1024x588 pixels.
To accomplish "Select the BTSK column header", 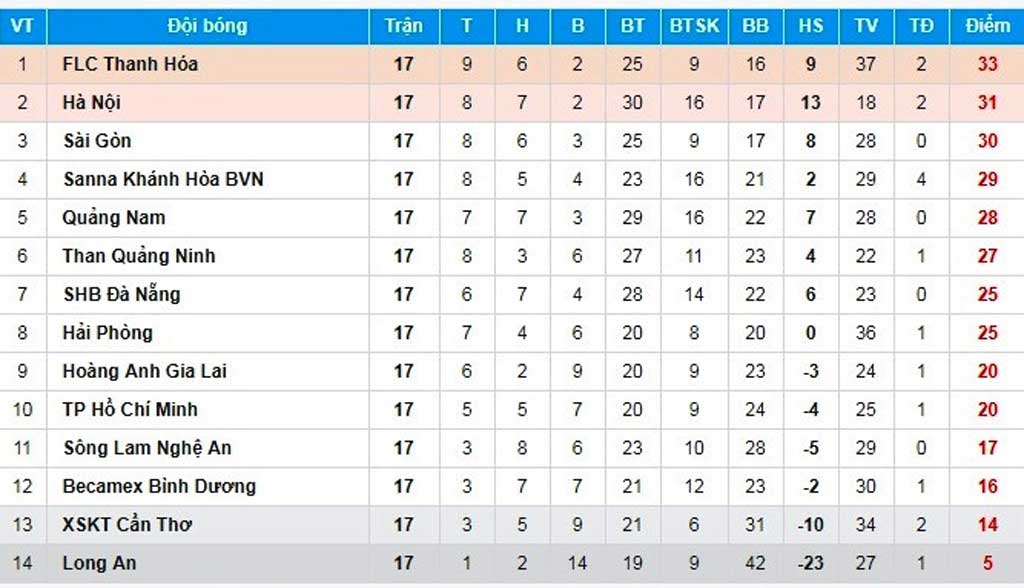I will click(x=694, y=26).
